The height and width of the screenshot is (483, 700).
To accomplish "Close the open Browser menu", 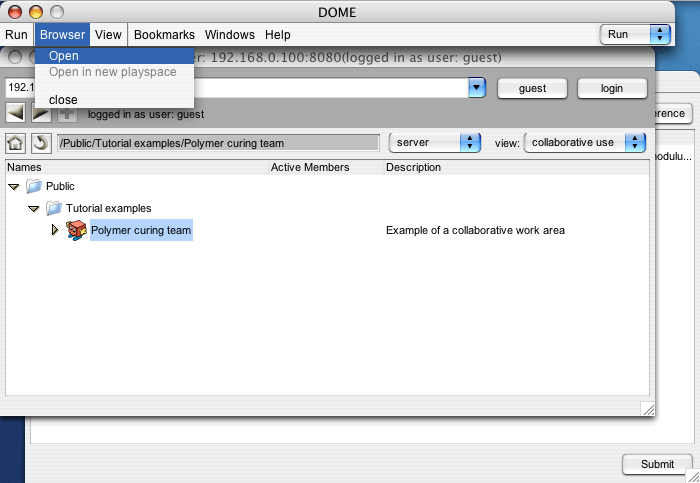I will pyautogui.click(x=62, y=35).
